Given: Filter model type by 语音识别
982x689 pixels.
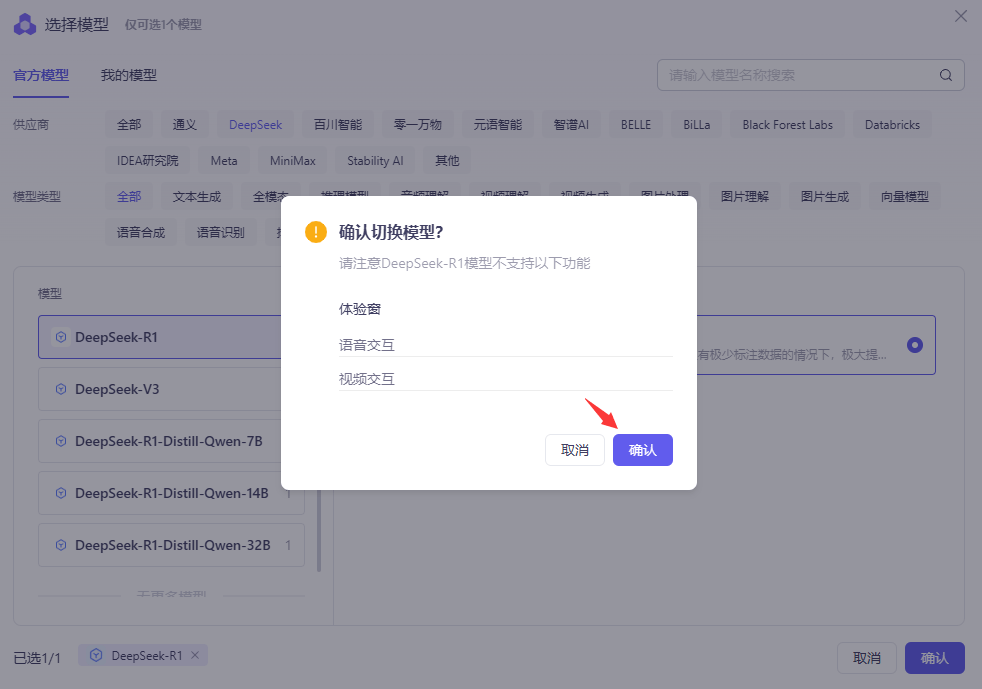Looking at the screenshot, I should (x=220, y=233).
